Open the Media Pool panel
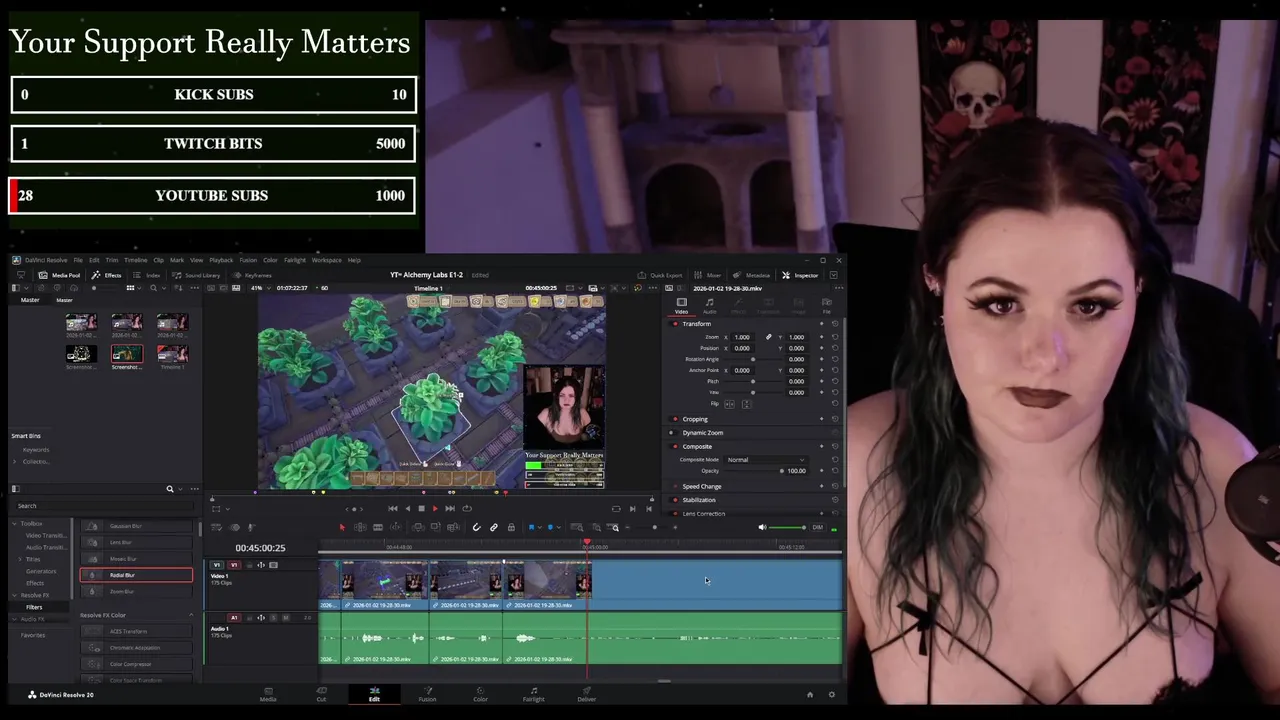1280x720 pixels. click(x=59, y=275)
